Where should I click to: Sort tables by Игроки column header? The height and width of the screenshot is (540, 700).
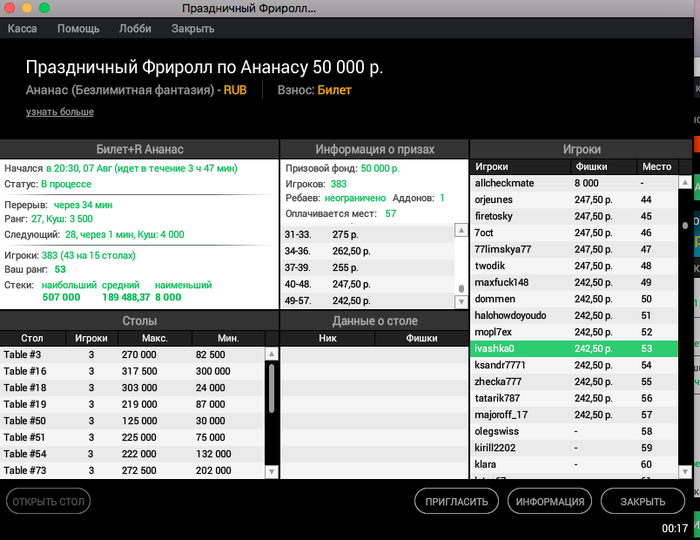92,338
